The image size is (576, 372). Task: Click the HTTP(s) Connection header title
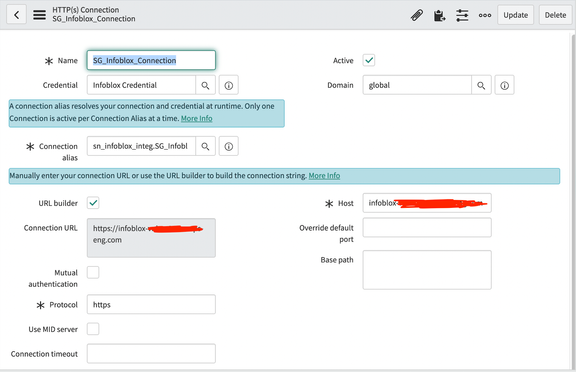pyautogui.click(x=86, y=10)
